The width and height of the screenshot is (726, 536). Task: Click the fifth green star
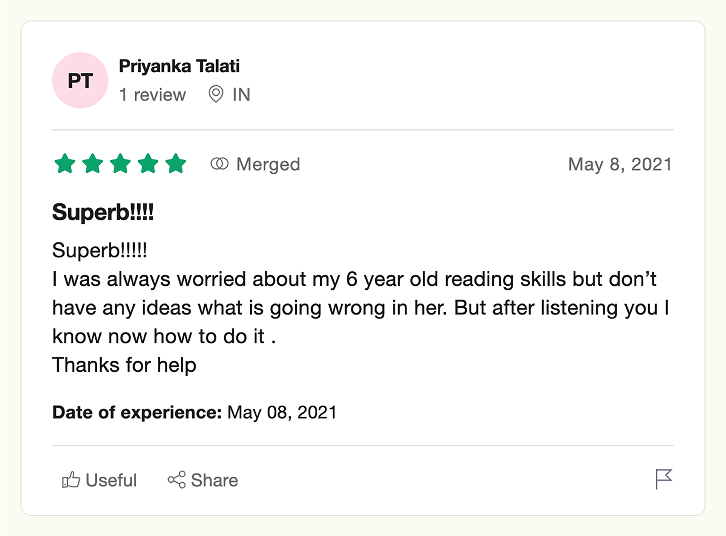click(x=176, y=163)
